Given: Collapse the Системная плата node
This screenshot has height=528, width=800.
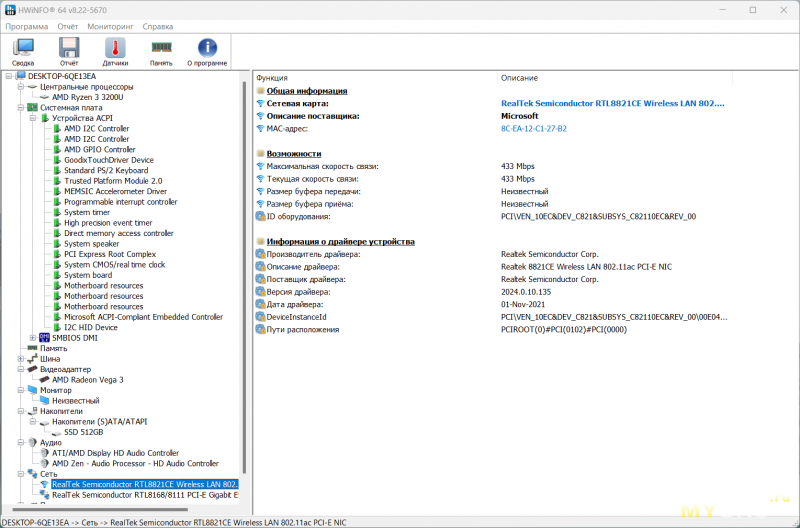Looking at the screenshot, I should pyautogui.click(x=20, y=108).
